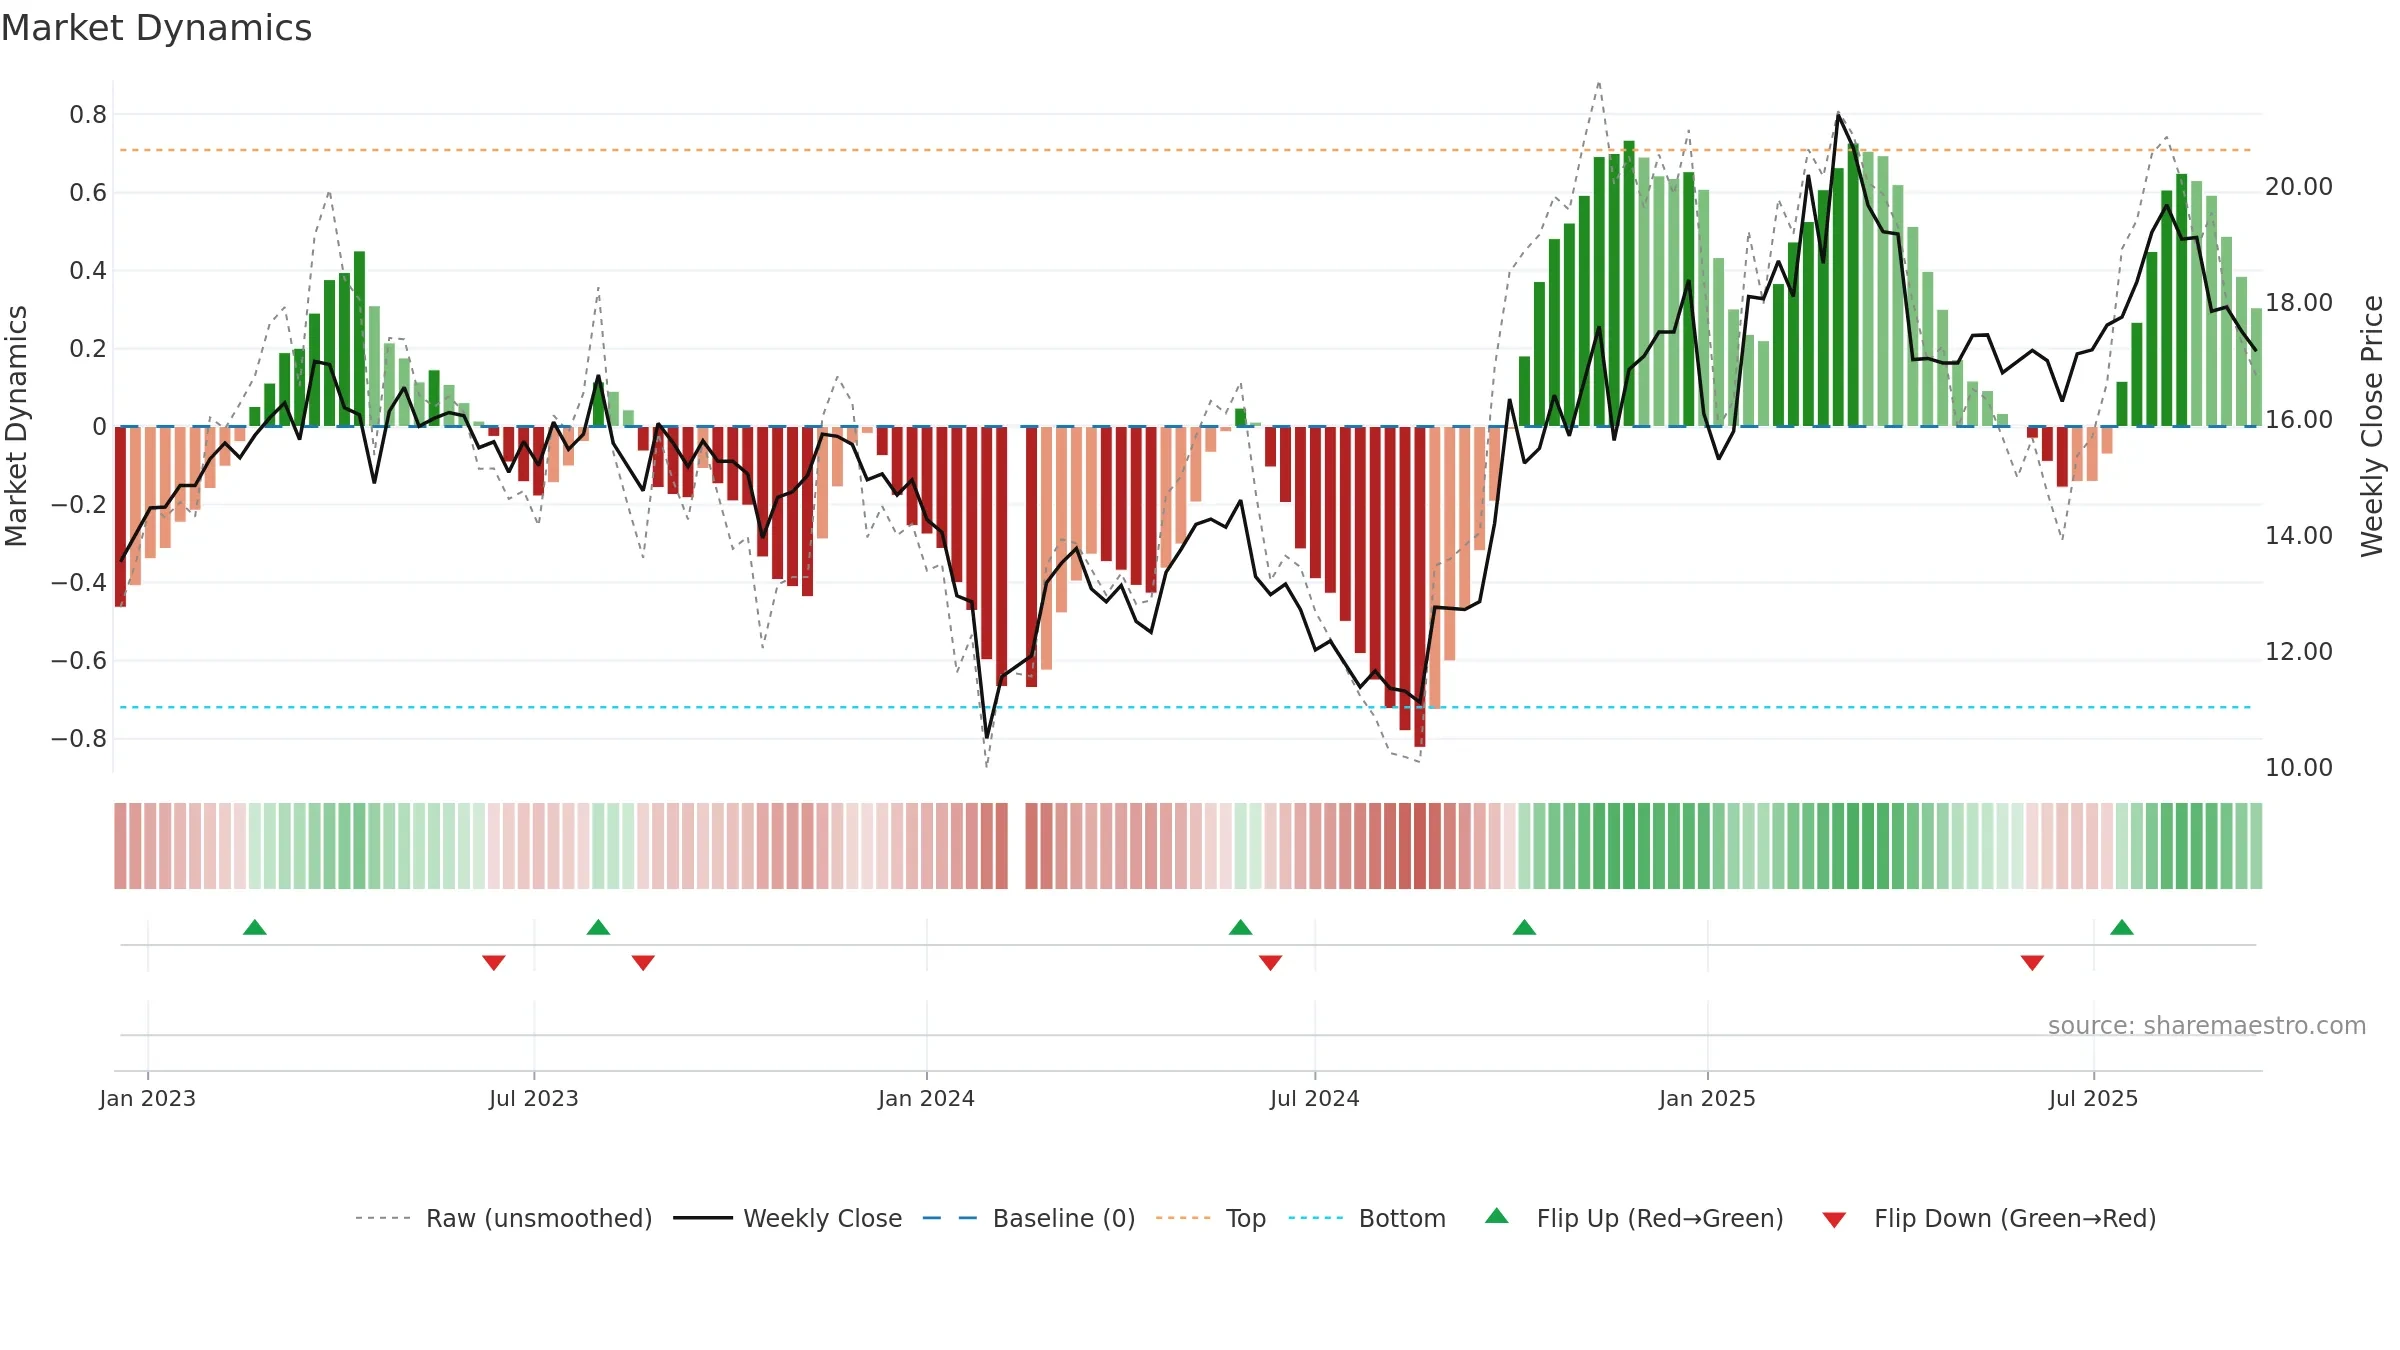Click the 12.00 price tick on right axis

coord(2299,652)
